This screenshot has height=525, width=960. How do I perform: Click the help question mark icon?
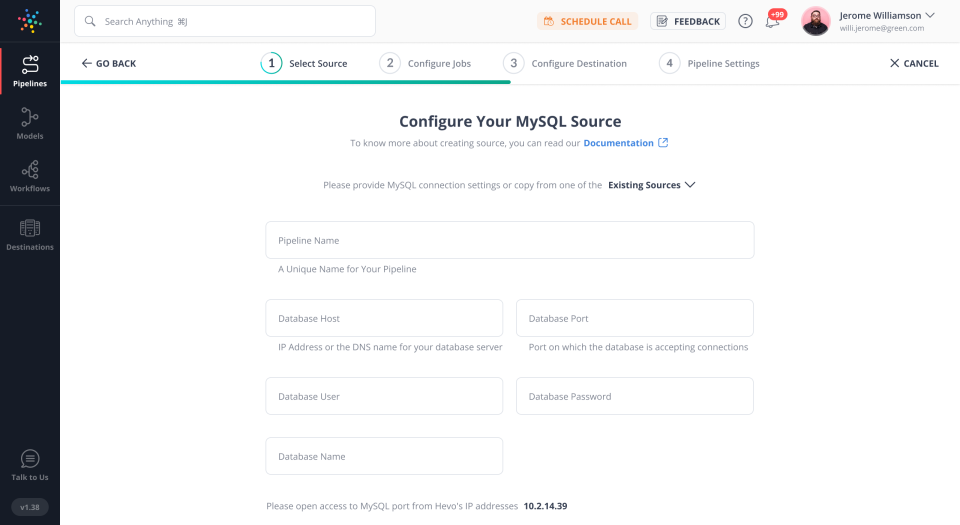(x=745, y=21)
